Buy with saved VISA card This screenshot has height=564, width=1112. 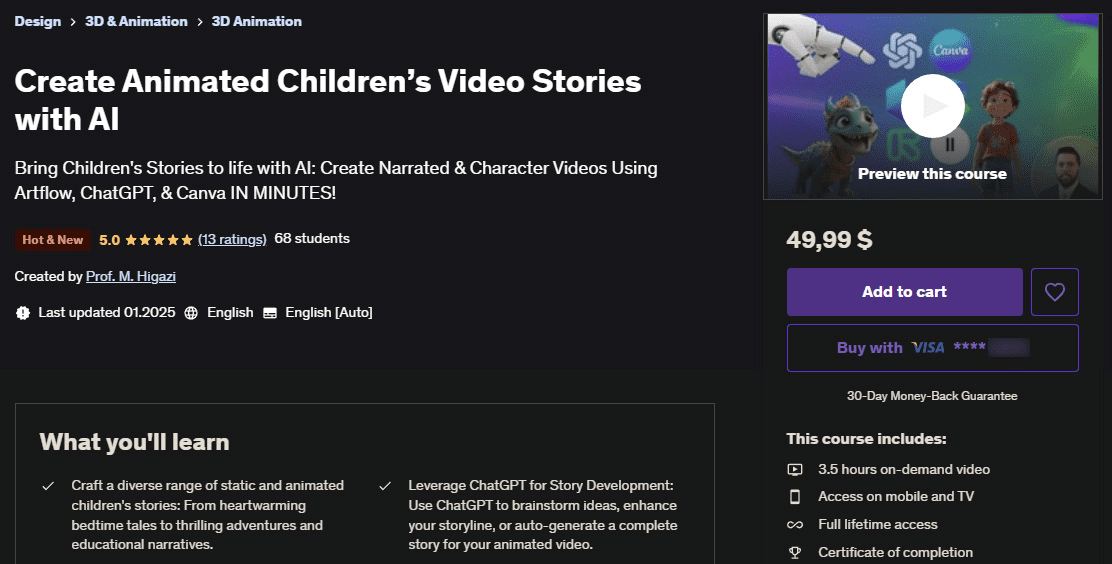coord(932,348)
